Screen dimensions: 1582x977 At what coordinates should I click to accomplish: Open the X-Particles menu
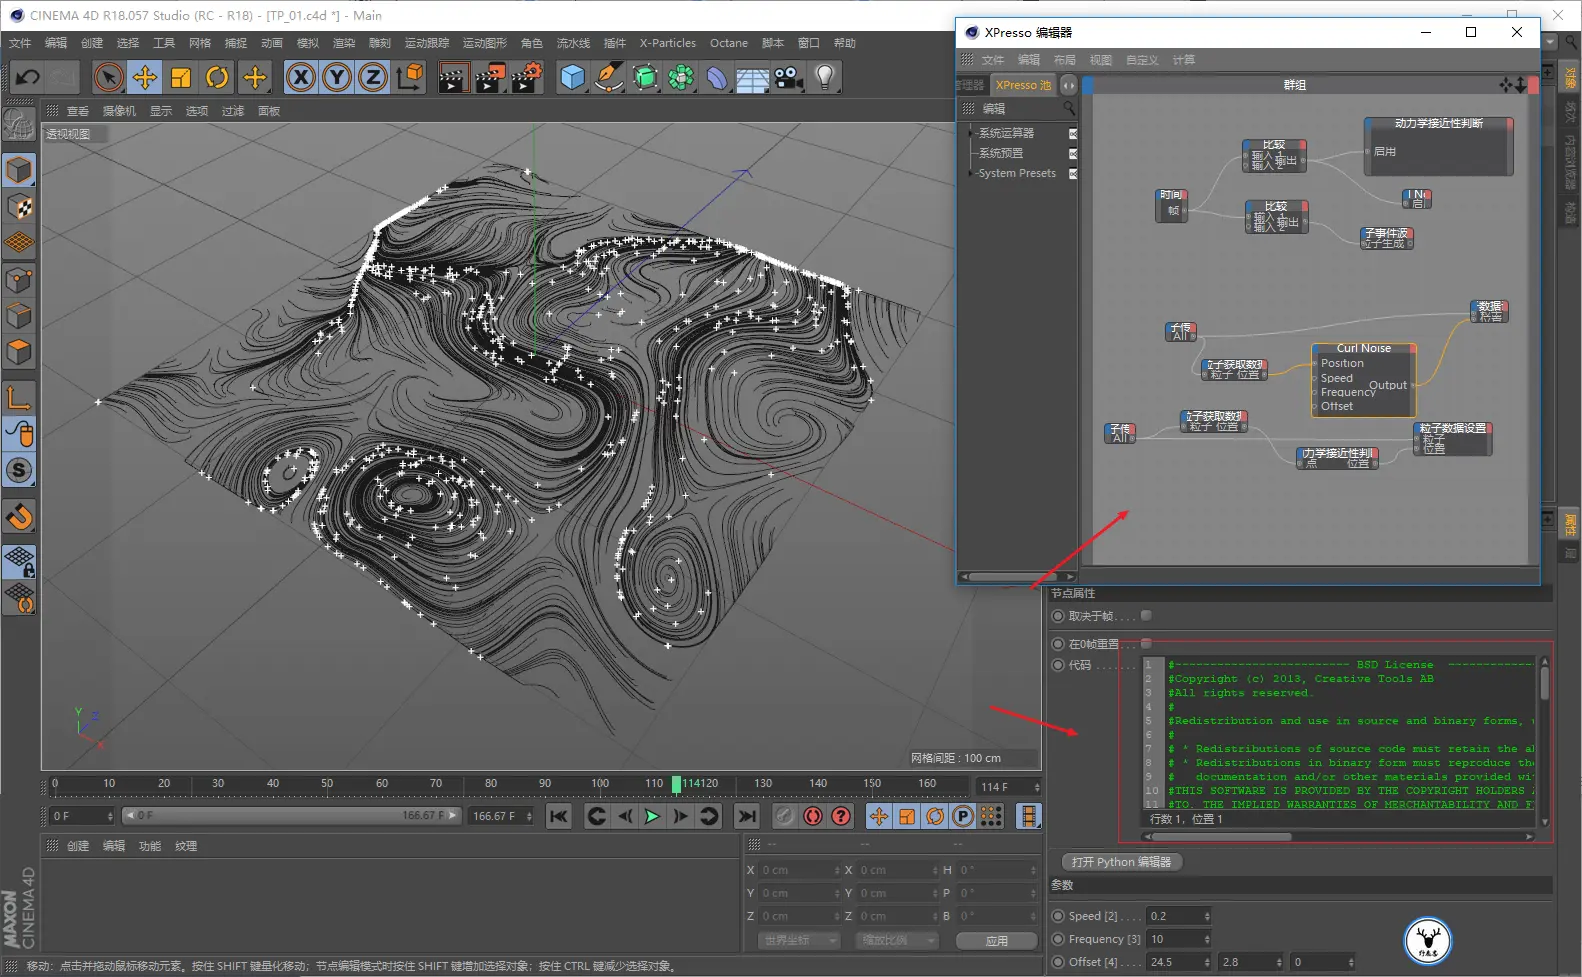(667, 43)
